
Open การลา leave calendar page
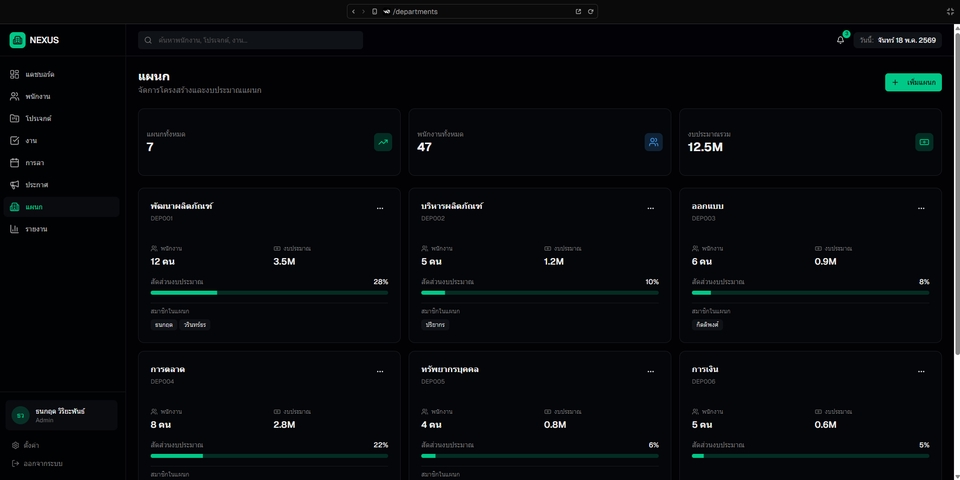pyautogui.click(x=61, y=163)
